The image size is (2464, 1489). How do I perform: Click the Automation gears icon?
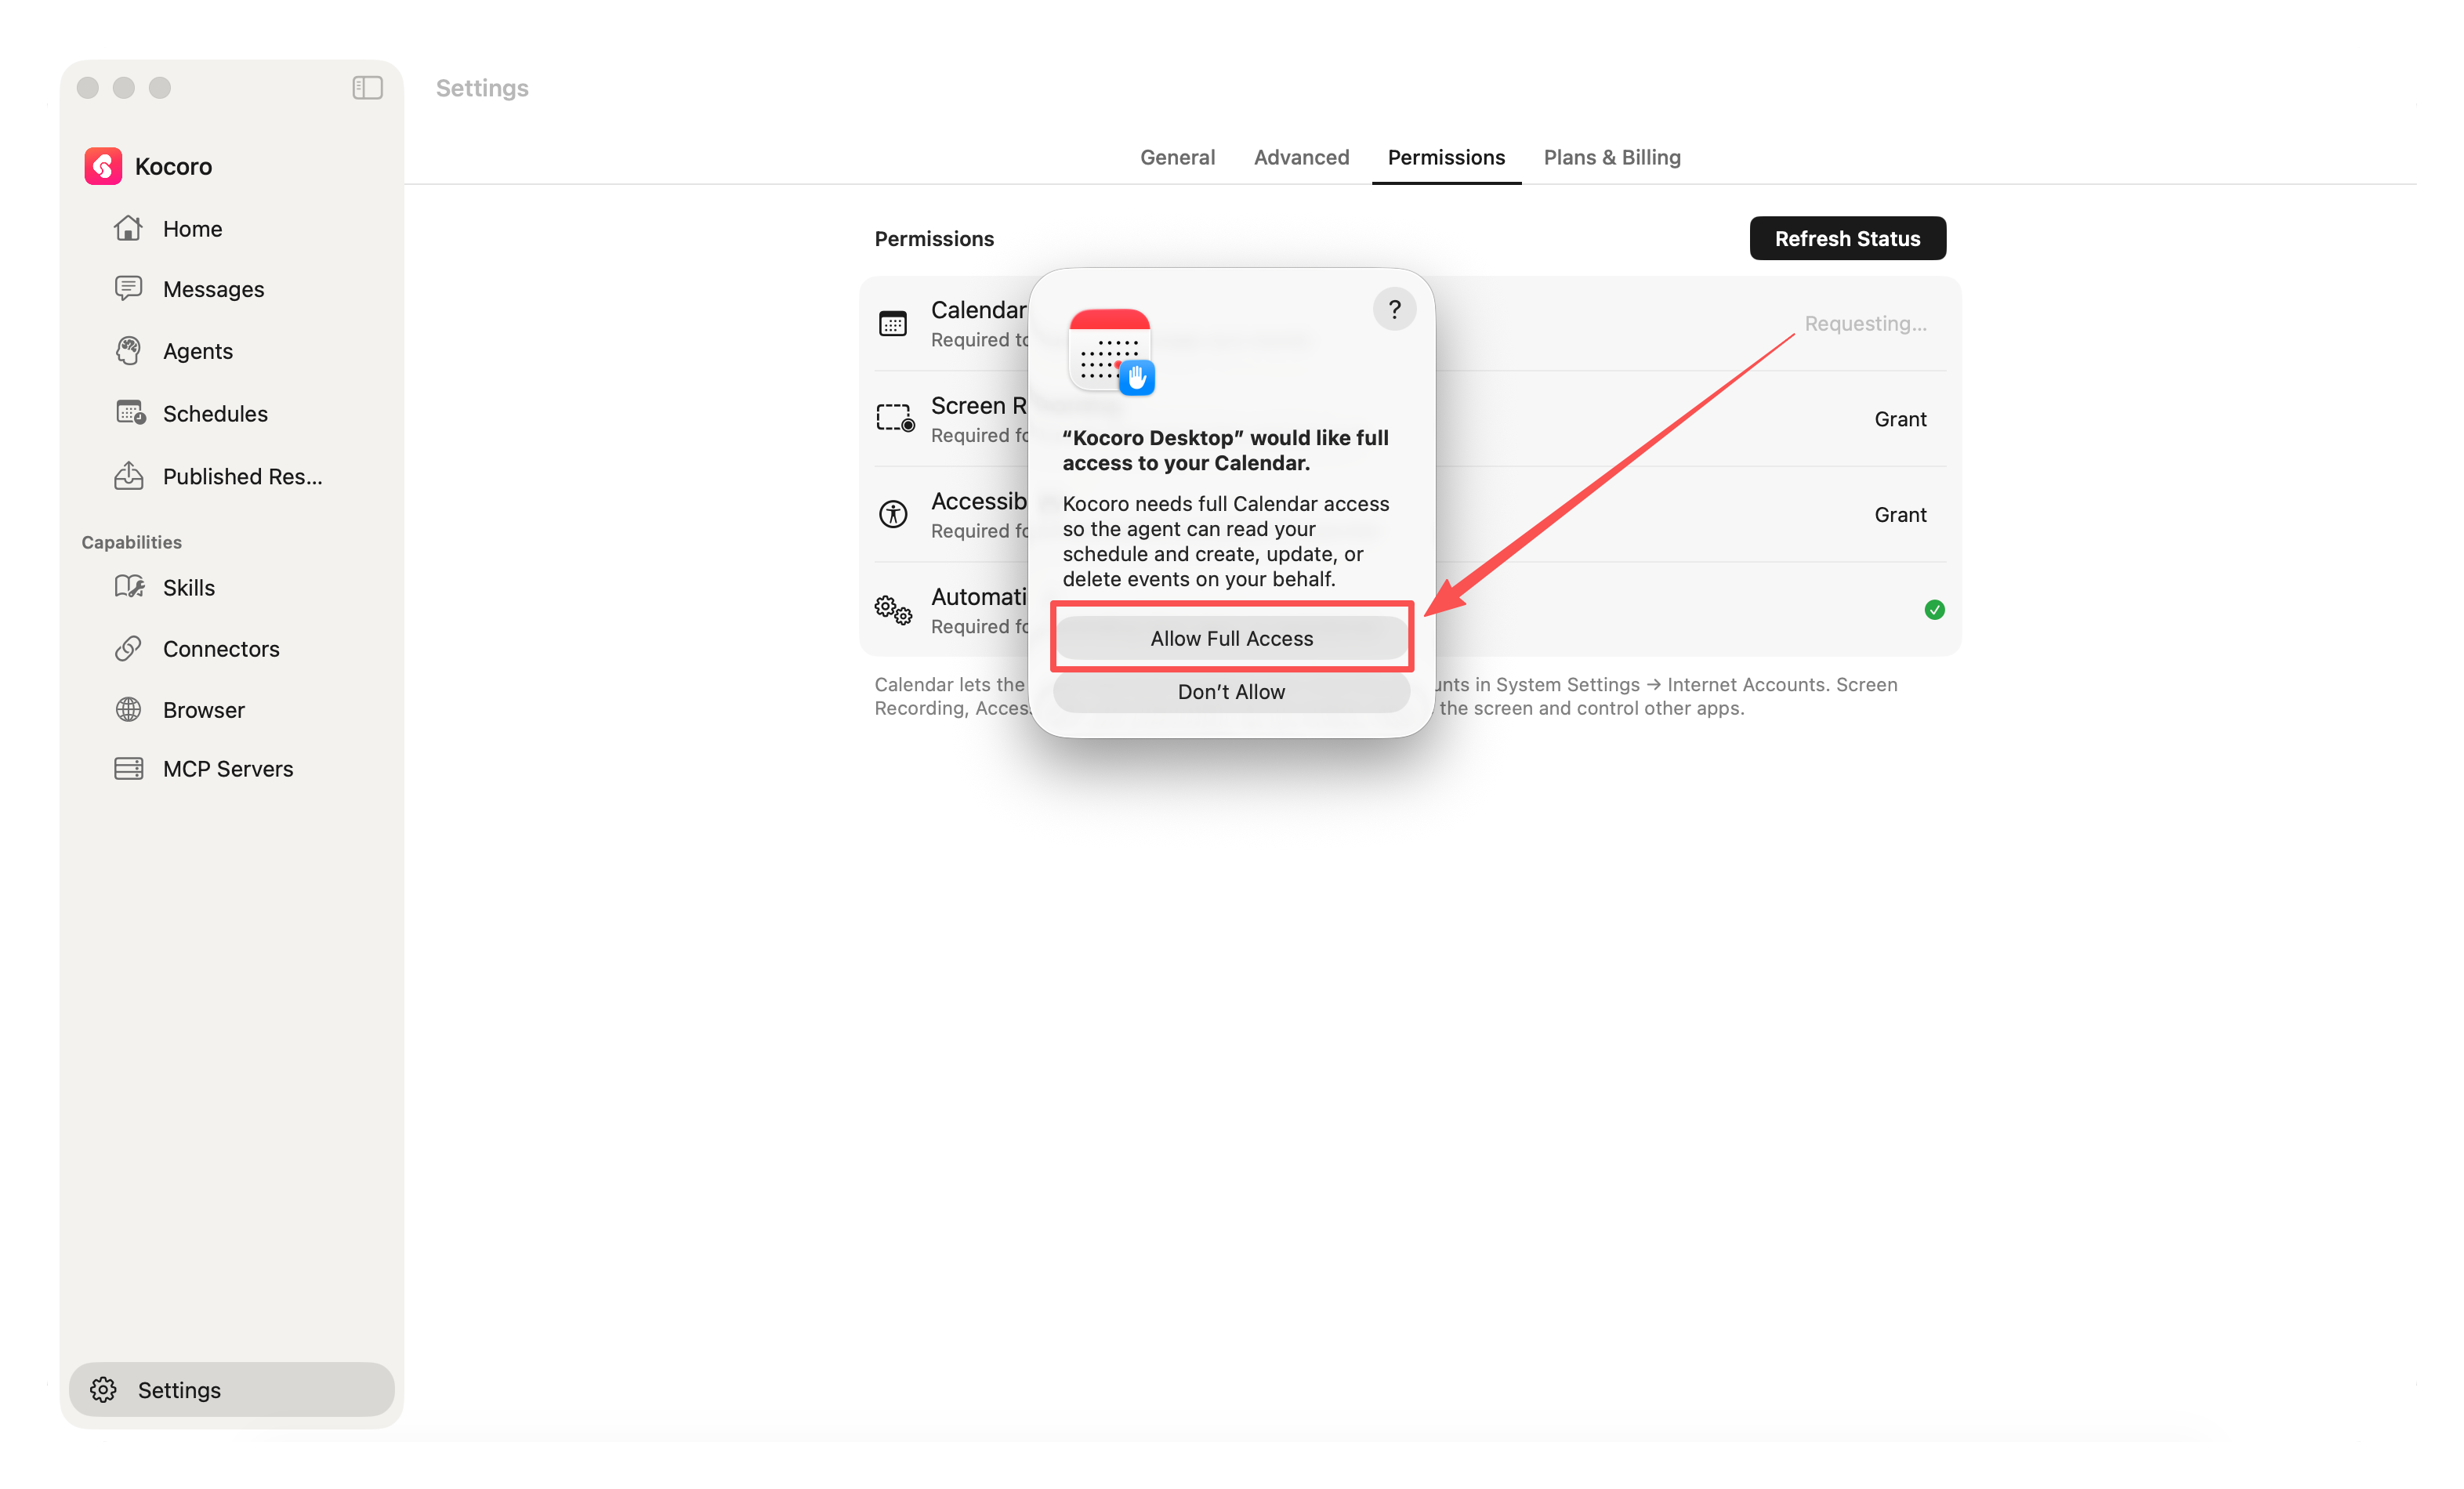tap(893, 609)
